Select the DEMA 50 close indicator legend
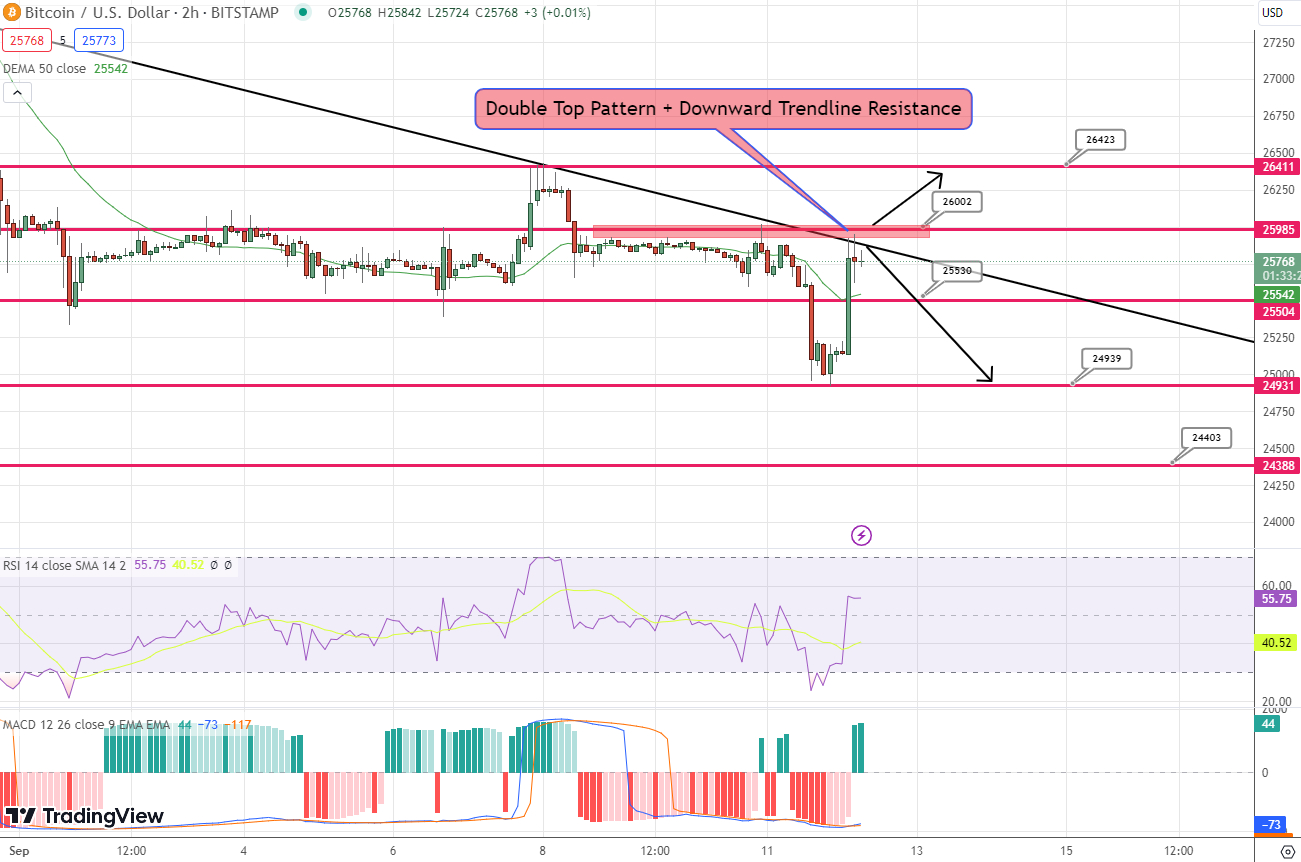 point(65,69)
